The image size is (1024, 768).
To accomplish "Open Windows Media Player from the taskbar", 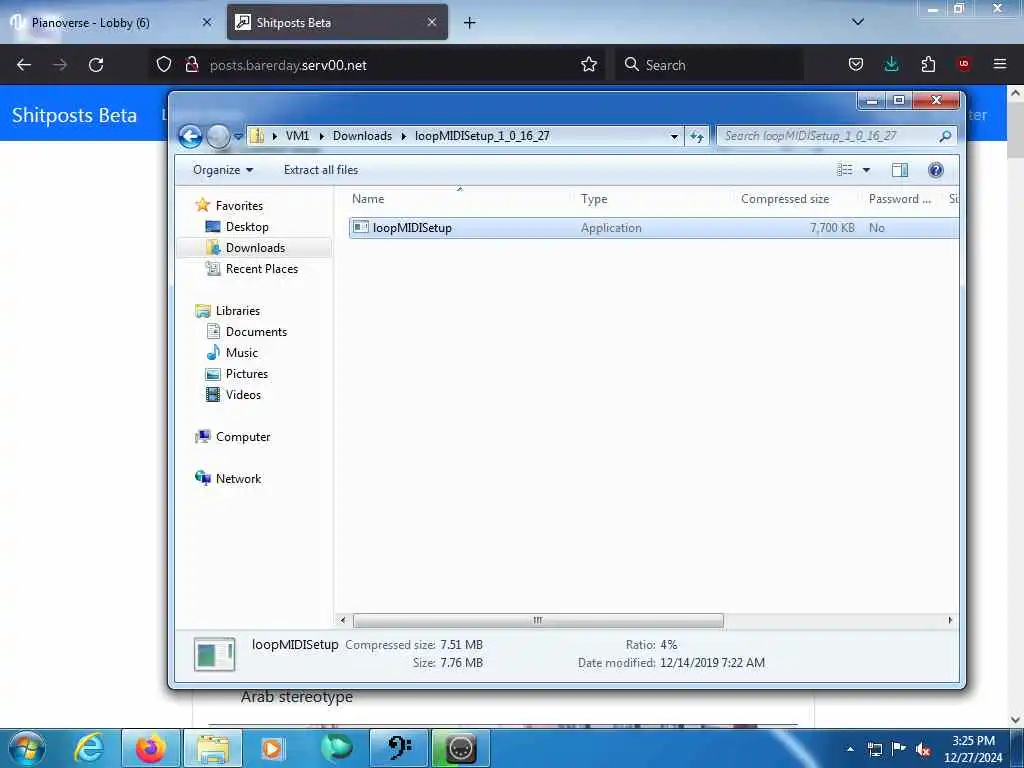I will 273,748.
